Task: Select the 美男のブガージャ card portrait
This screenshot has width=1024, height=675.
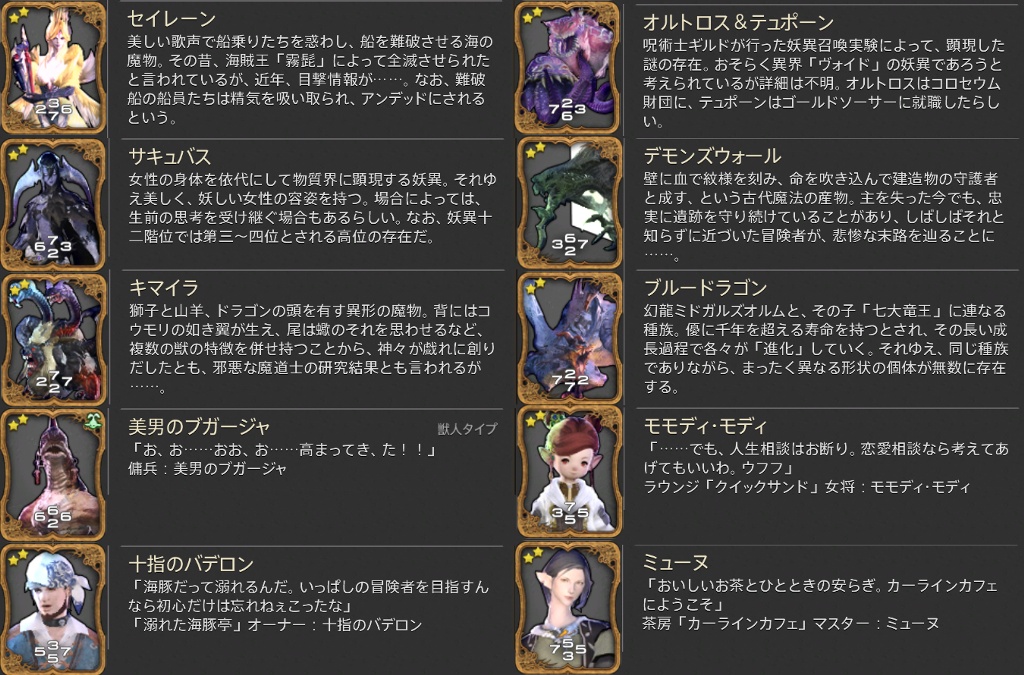Action: 54,475
